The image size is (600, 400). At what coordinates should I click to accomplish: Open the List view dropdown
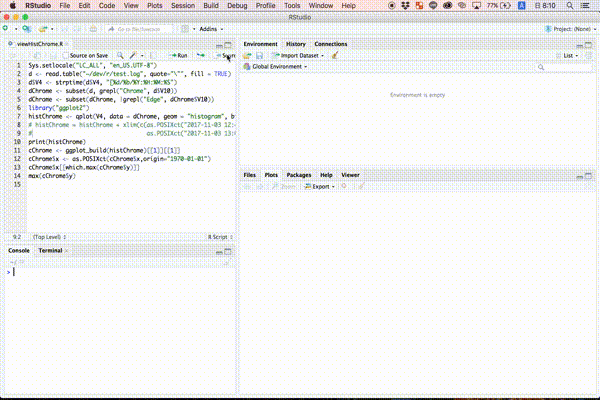(567, 56)
